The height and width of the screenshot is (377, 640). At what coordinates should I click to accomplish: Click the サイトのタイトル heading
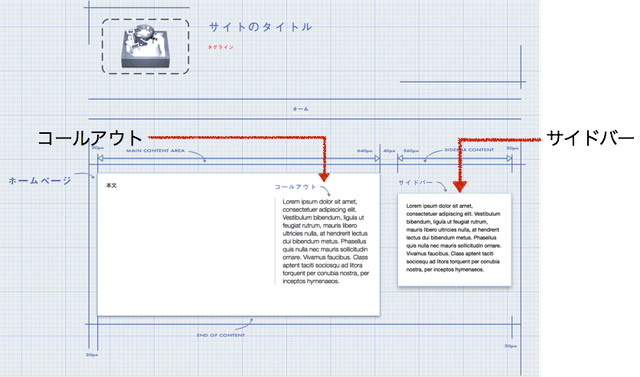260,27
